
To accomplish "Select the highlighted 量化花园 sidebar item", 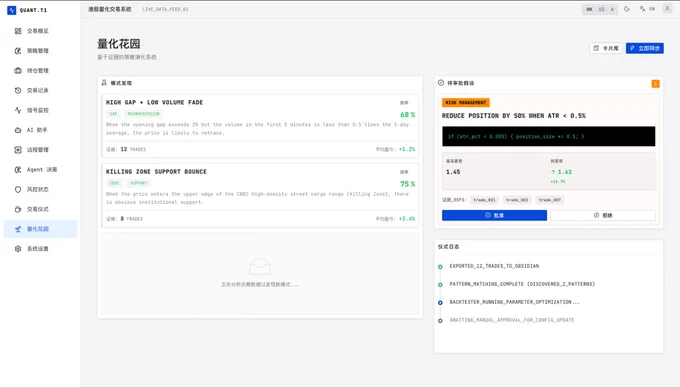I will (40, 229).
